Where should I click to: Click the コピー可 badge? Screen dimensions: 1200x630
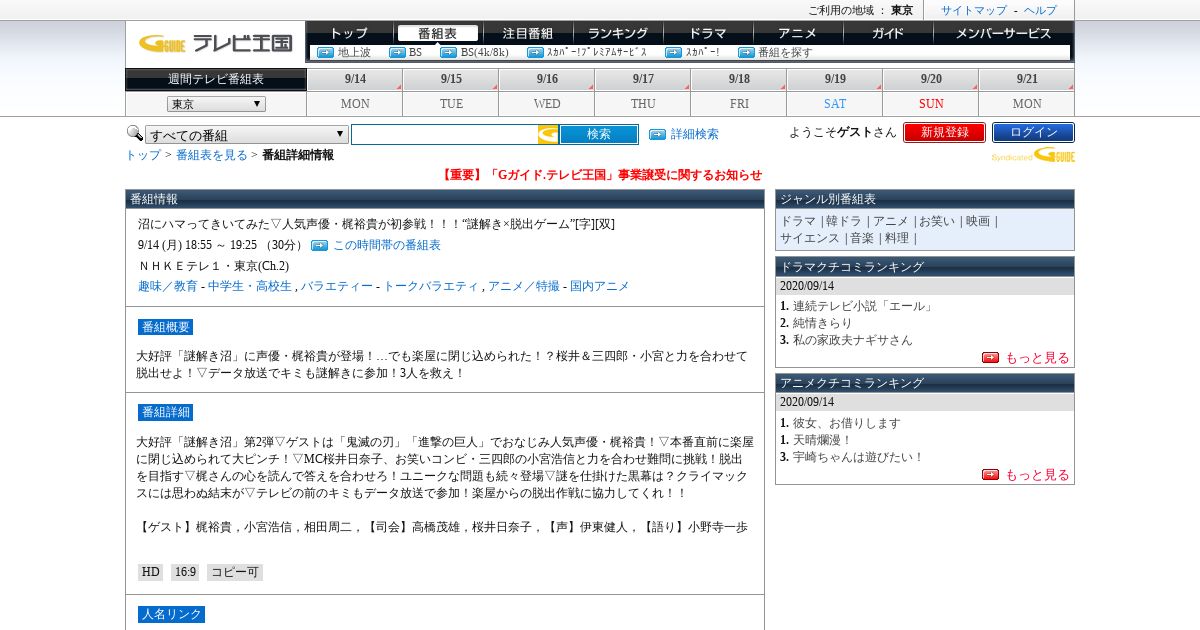coord(235,572)
